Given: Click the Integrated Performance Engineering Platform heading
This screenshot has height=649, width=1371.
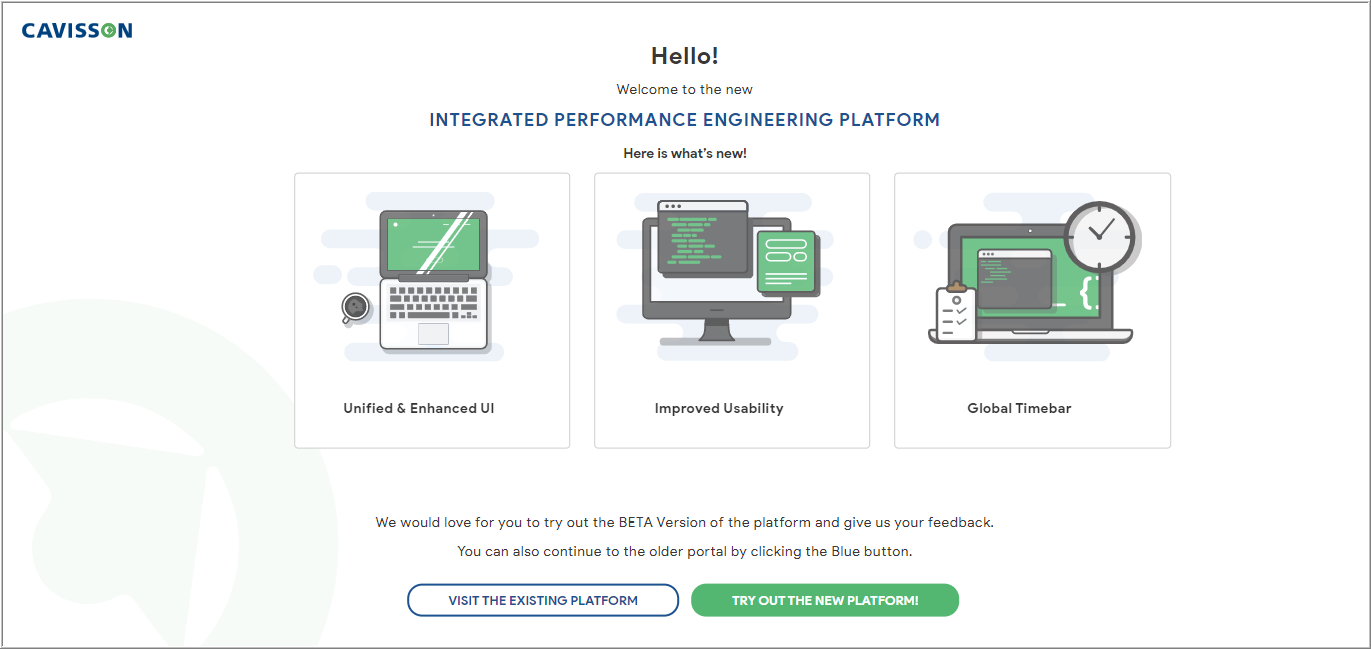Looking at the screenshot, I should pyautogui.click(x=685, y=120).
